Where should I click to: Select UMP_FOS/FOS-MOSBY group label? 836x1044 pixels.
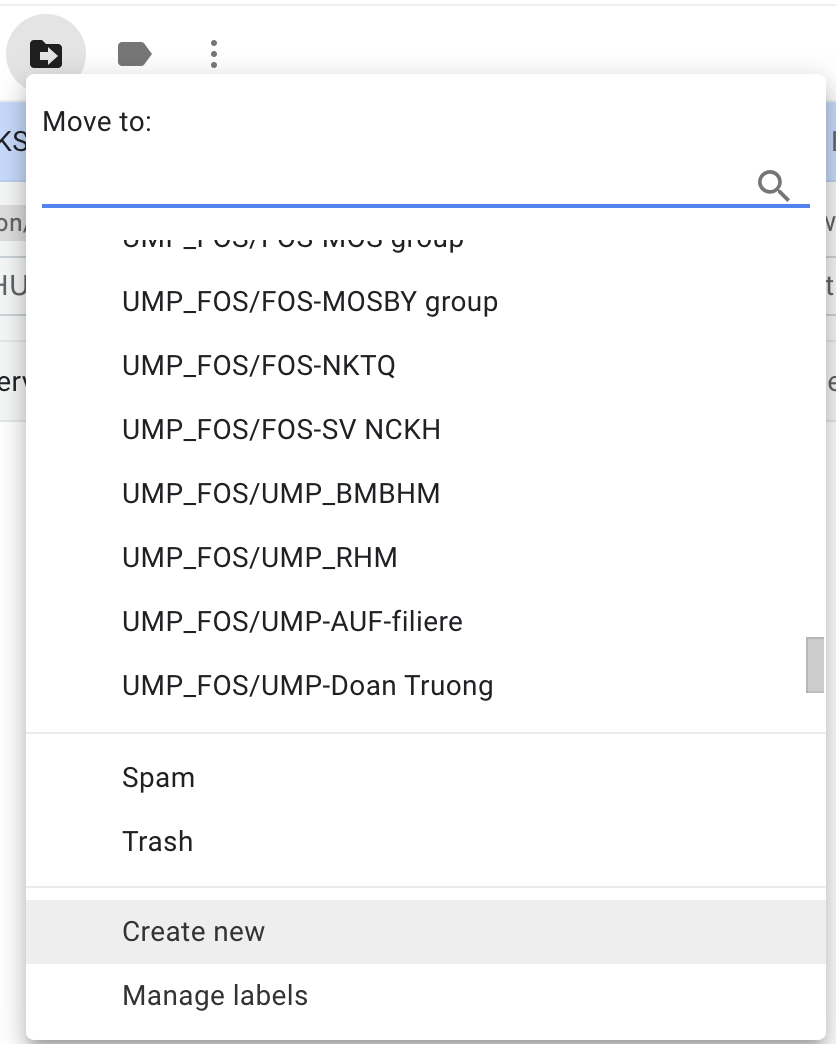point(310,302)
